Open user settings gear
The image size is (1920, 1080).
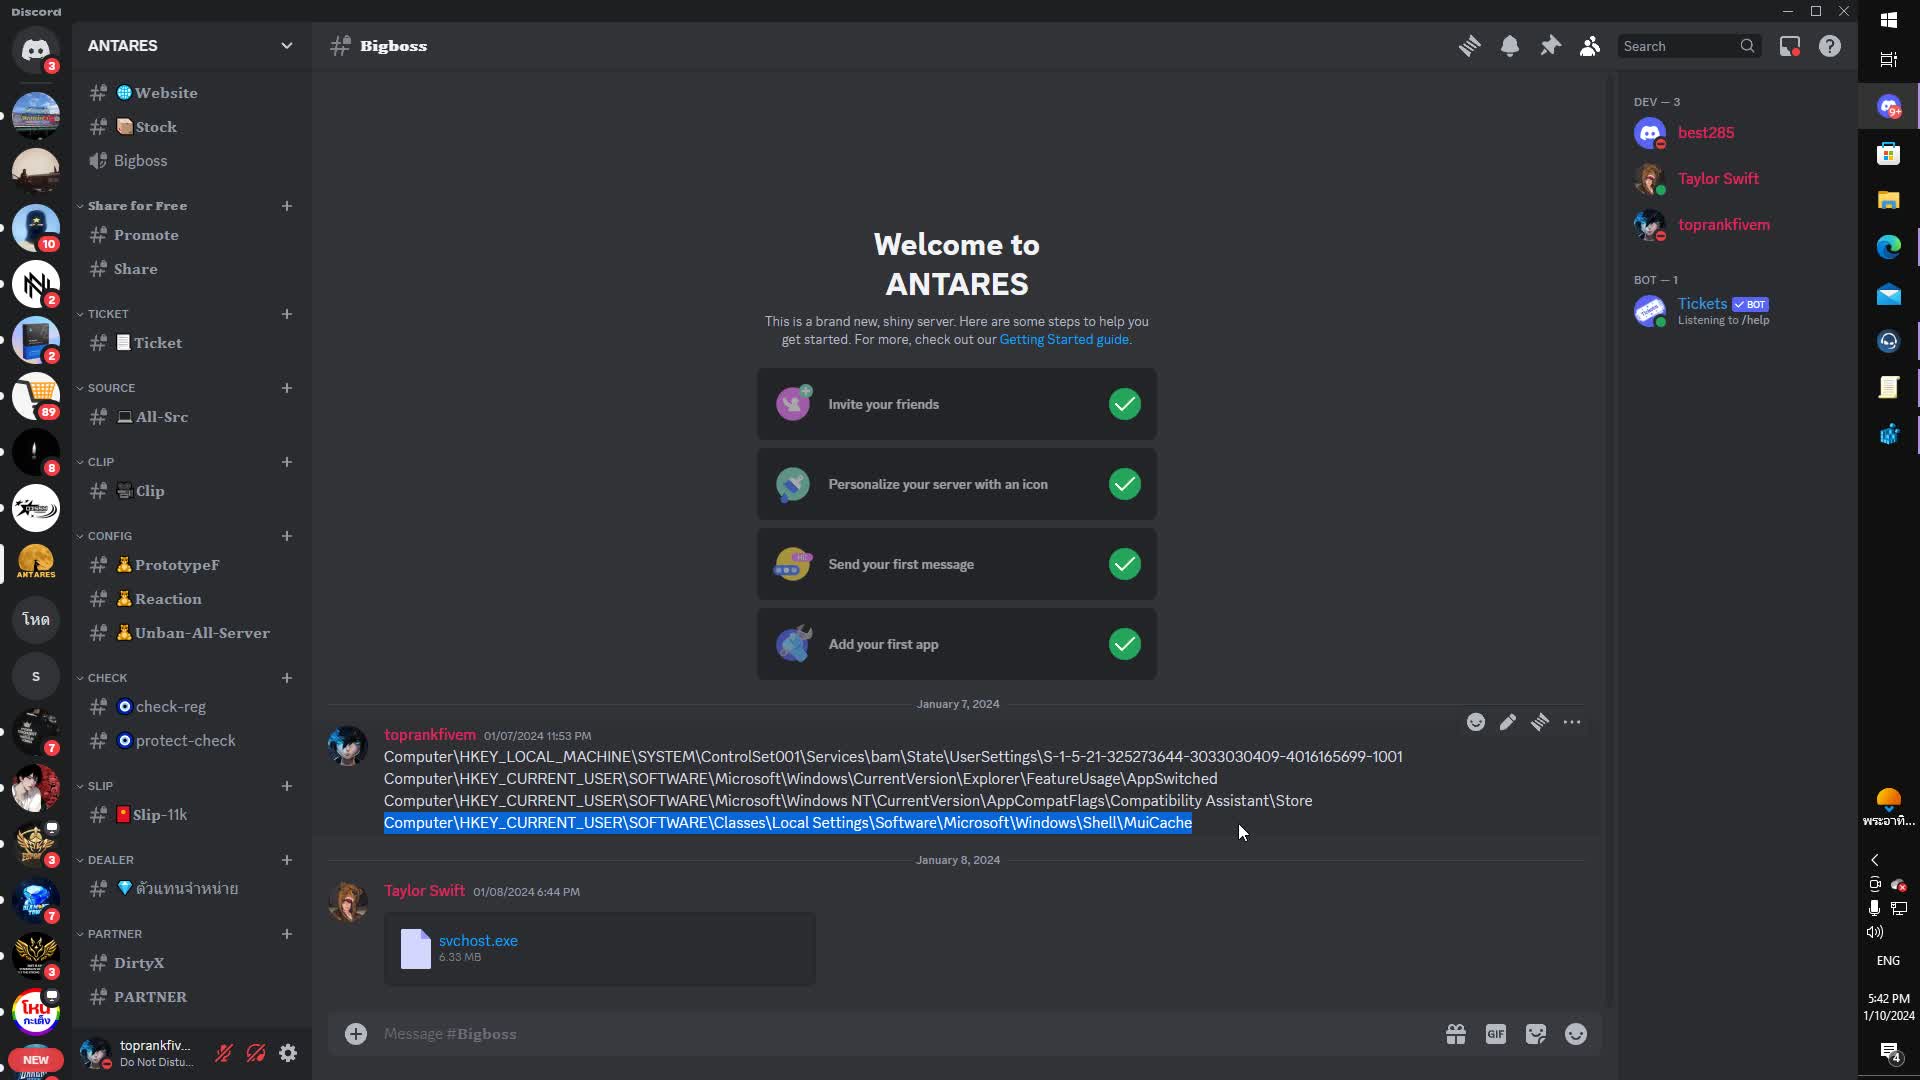[x=288, y=1053]
